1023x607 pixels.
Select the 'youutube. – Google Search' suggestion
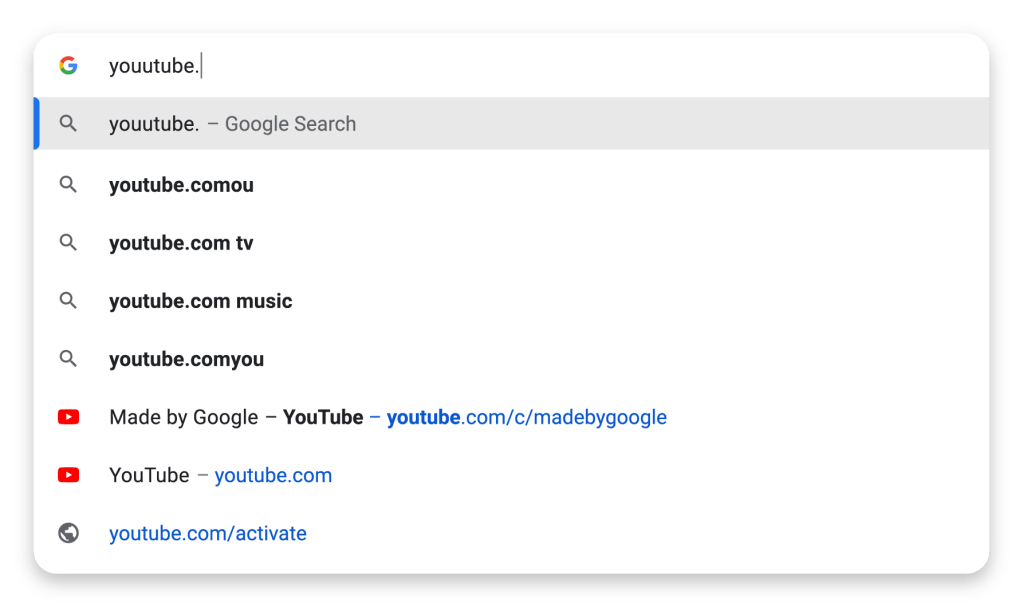pyautogui.click(x=232, y=124)
